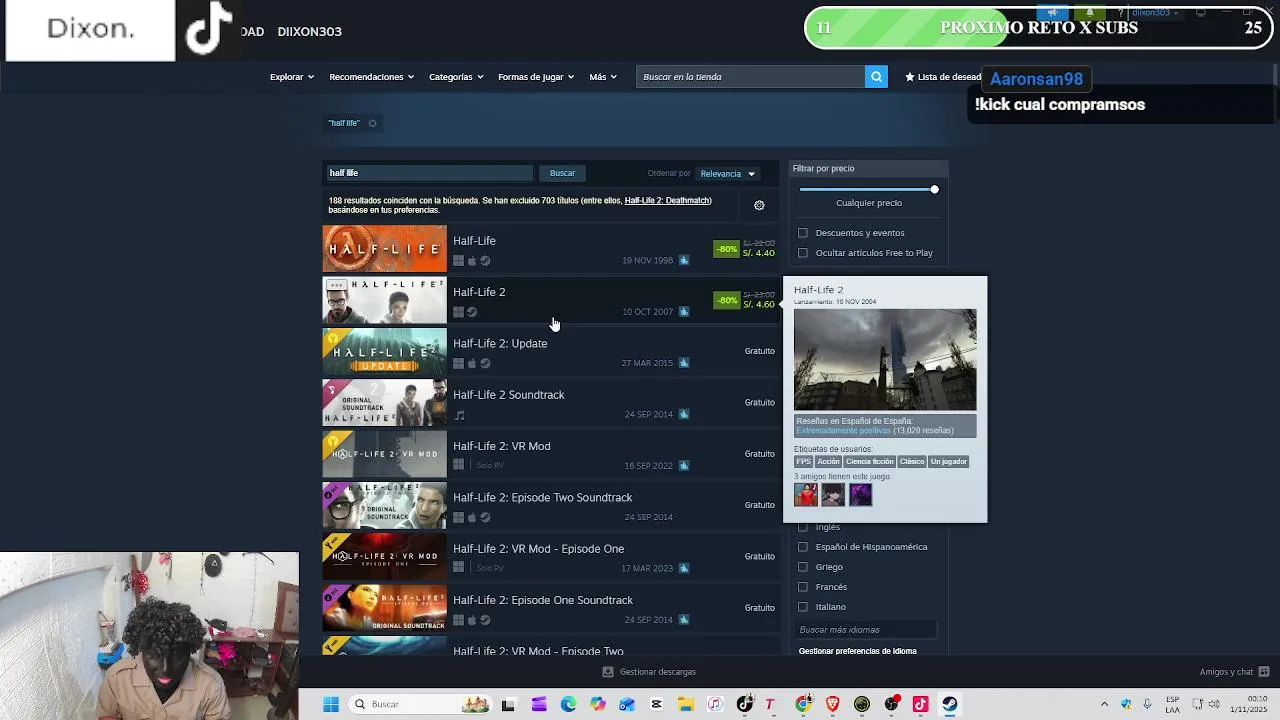
Task: Expand the Formas de Jugar menu
Action: pos(536,77)
